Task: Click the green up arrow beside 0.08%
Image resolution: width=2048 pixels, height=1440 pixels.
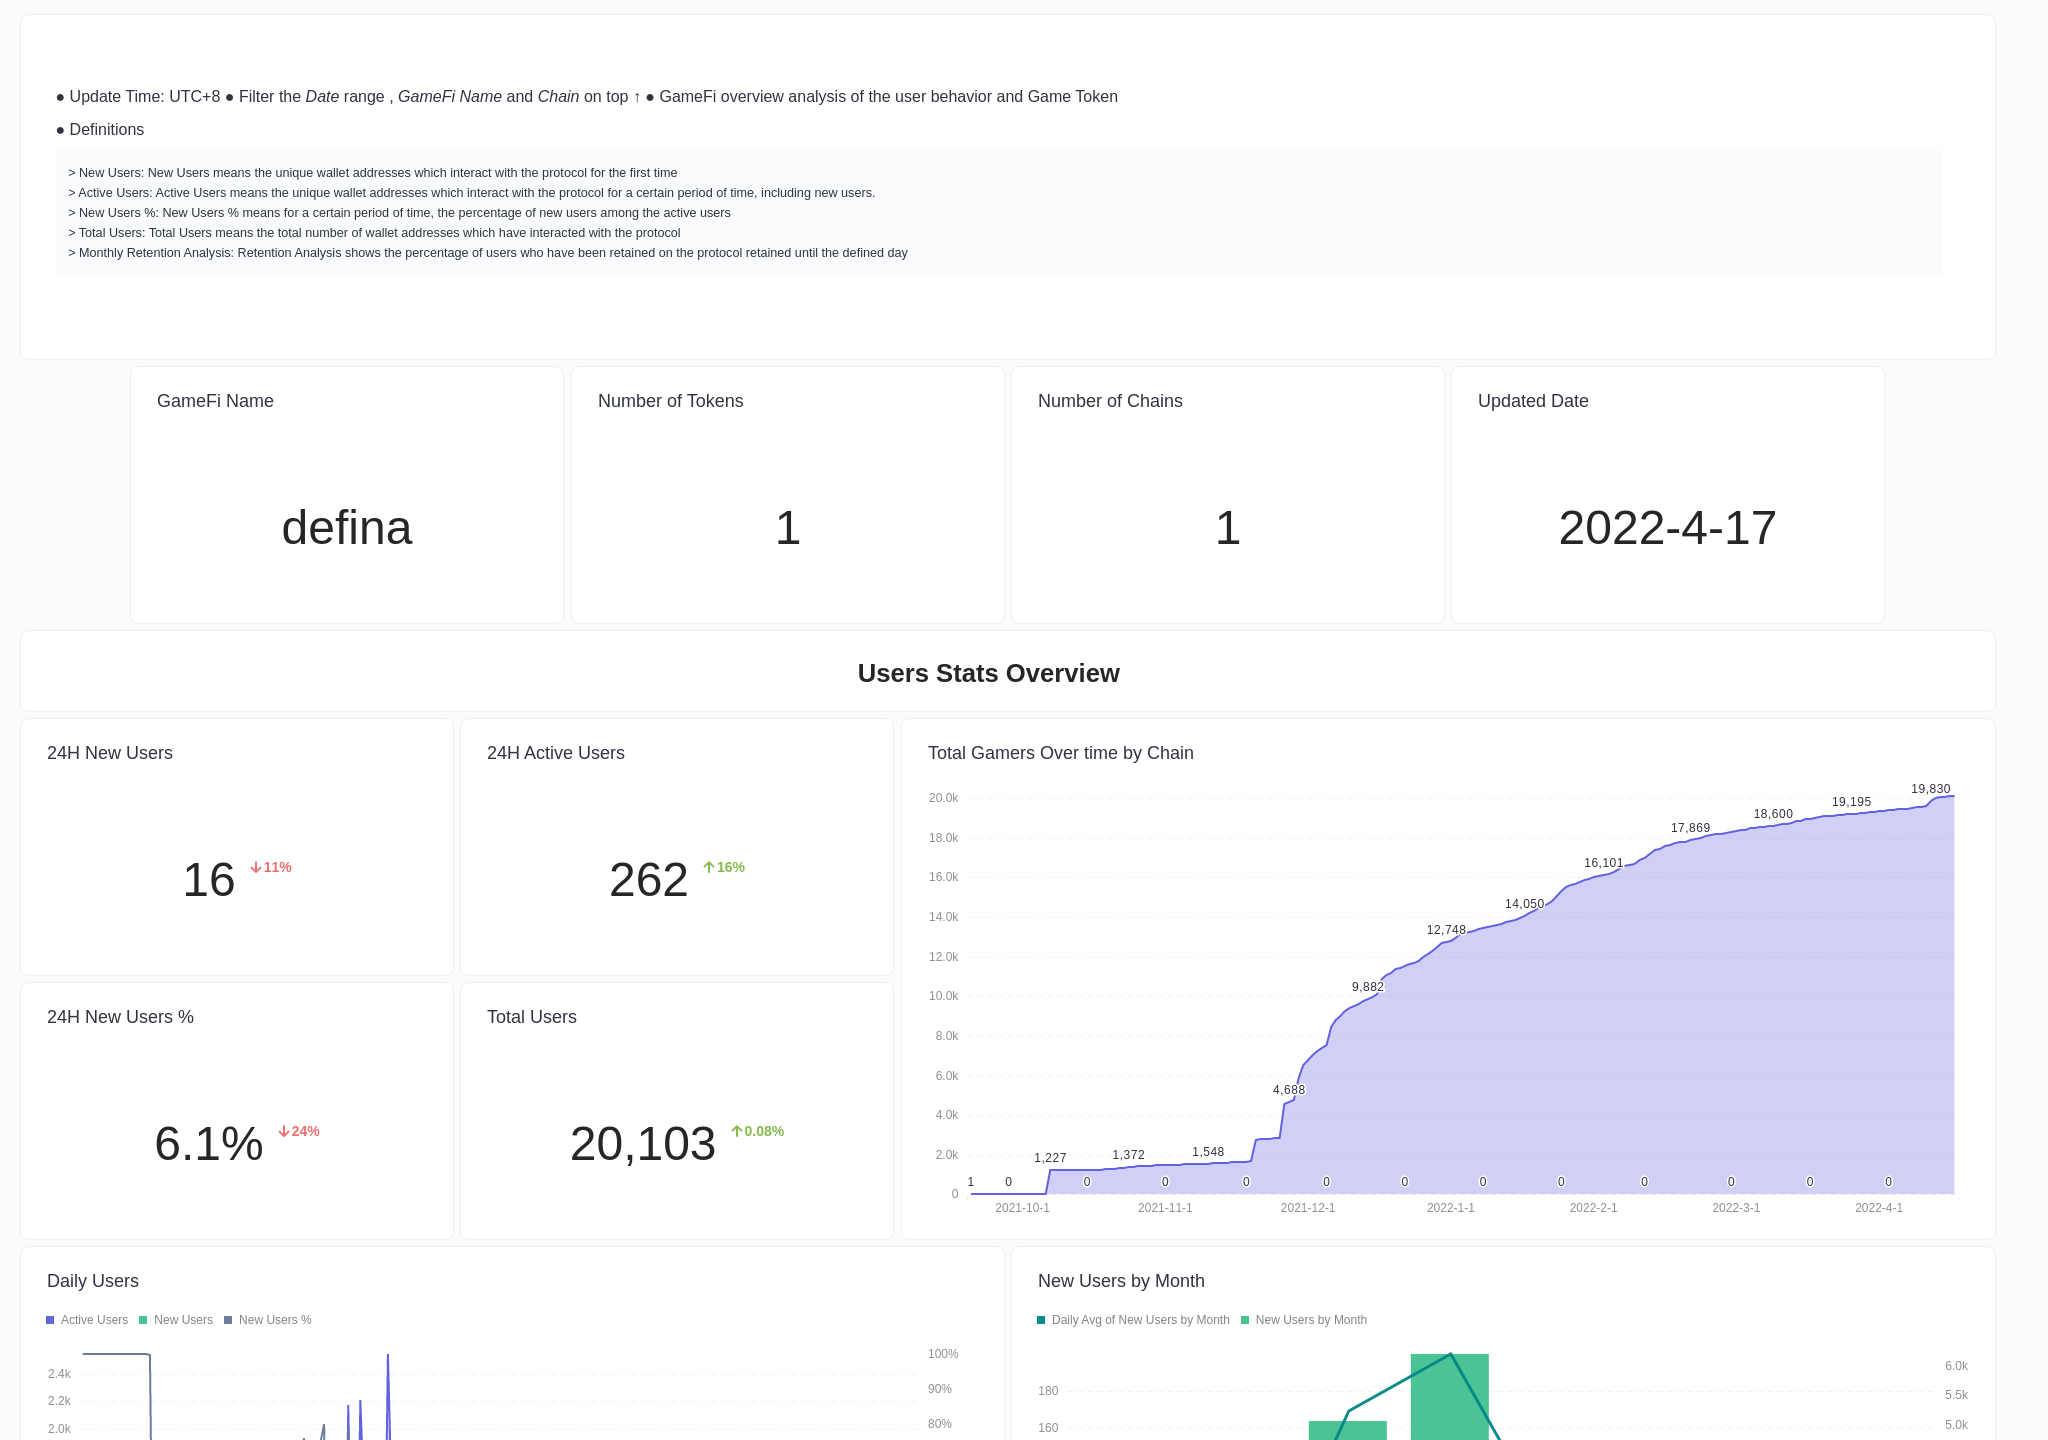Action: [x=737, y=1131]
